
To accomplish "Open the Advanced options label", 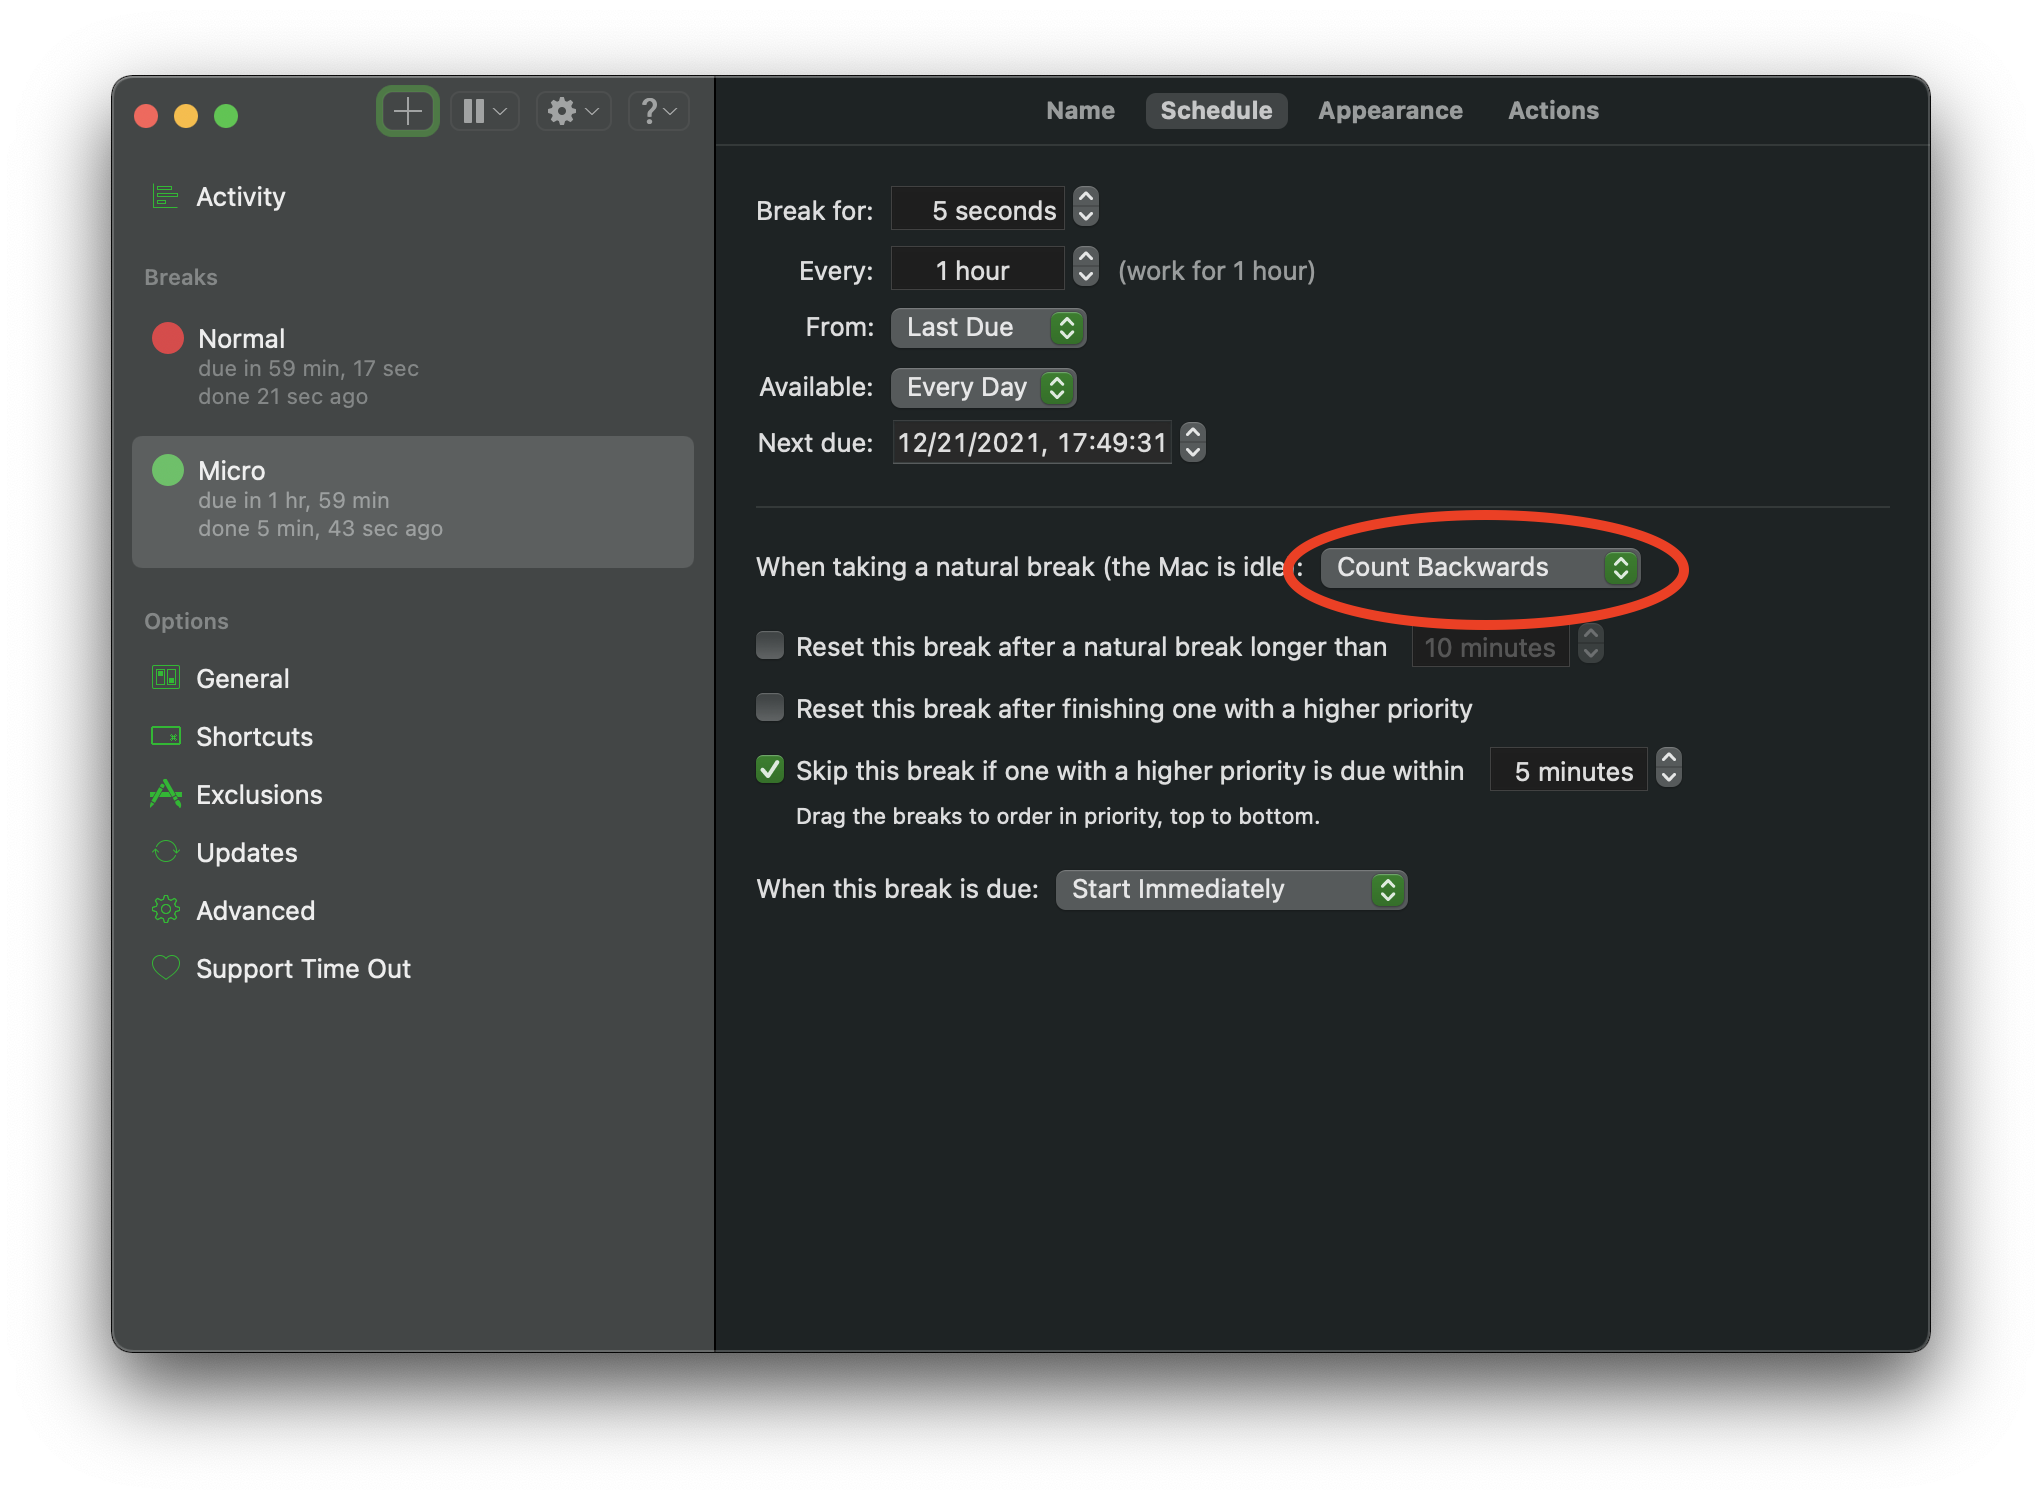I will click(x=255, y=910).
